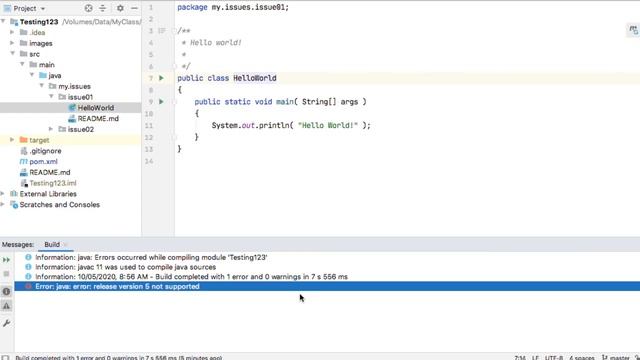Collapse the my.issues package
Viewport: 640px width, 360px height.
(42, 86)
